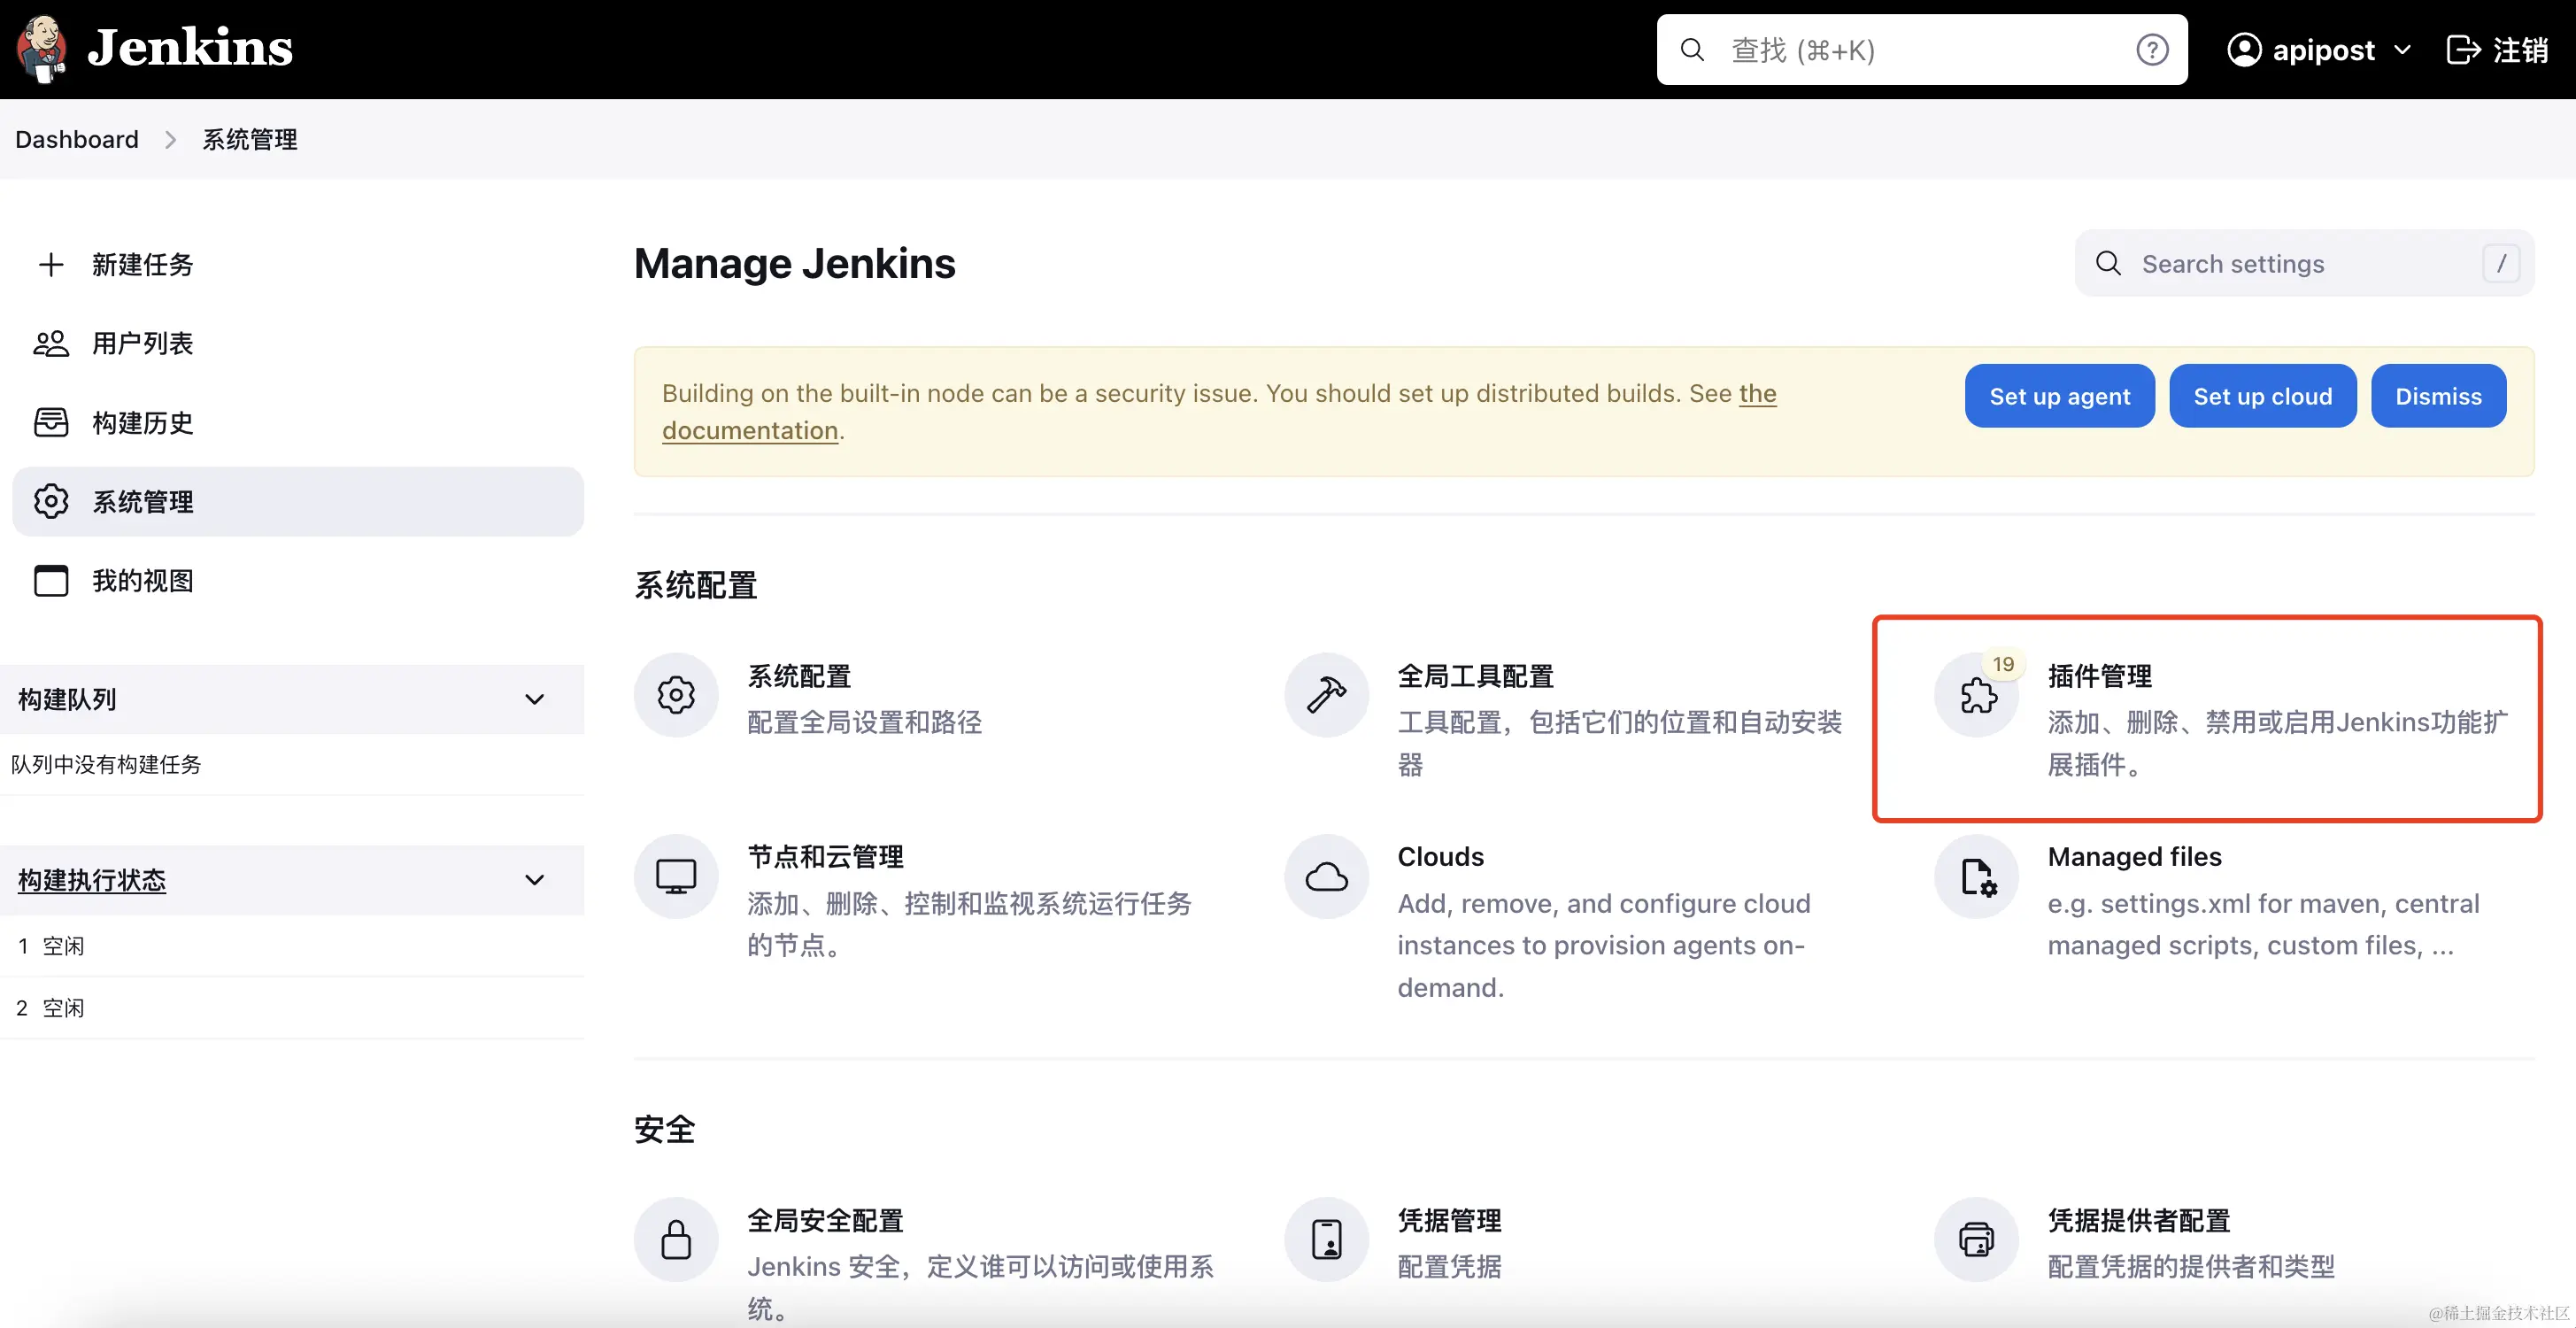Click the apipost username link
This screenshot has height=1328, width=2576.
tap(2323, 50)
